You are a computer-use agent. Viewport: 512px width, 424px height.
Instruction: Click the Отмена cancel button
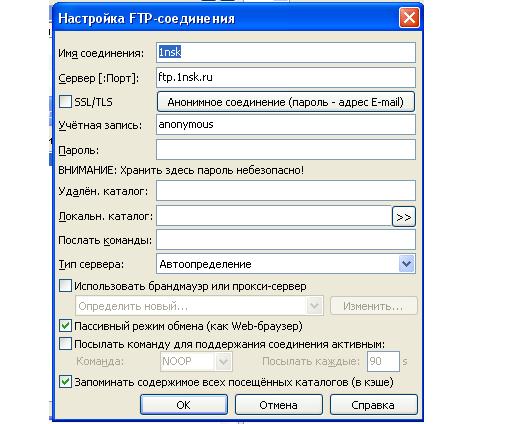[x=279, y=405]
